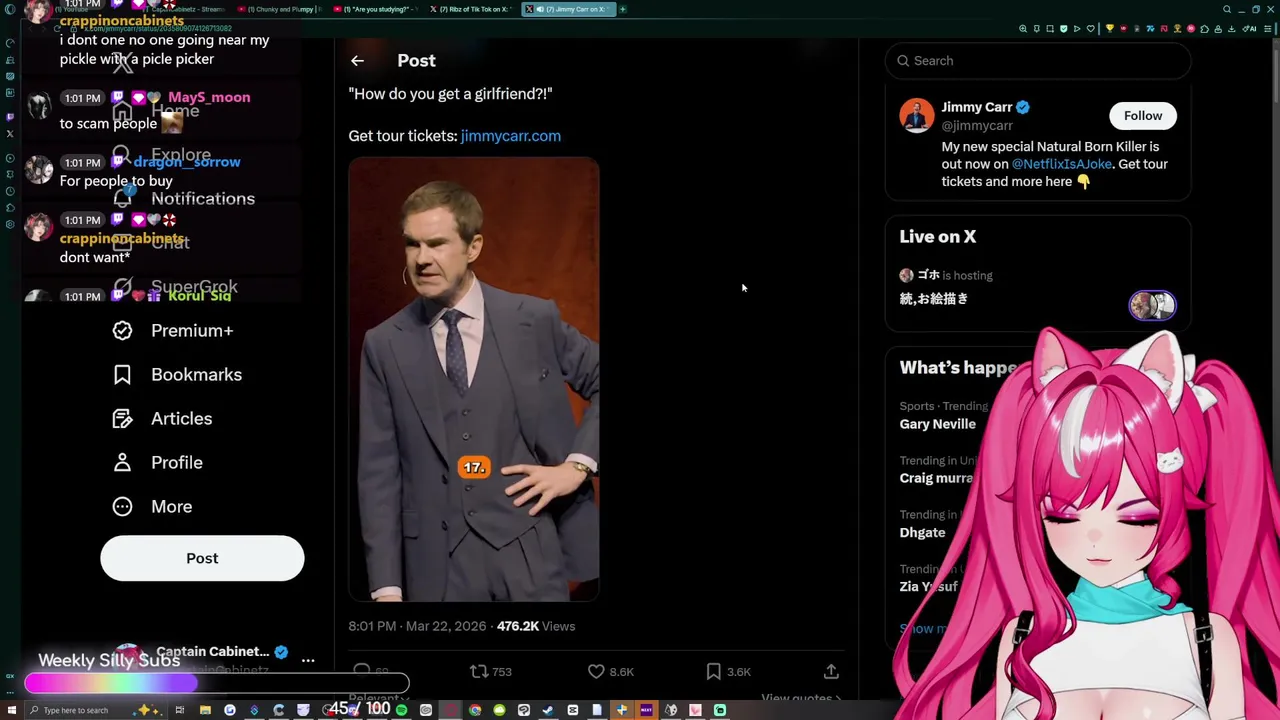
Task: Share the post with the upload arrow icon
Action: (x=831, y=672)
